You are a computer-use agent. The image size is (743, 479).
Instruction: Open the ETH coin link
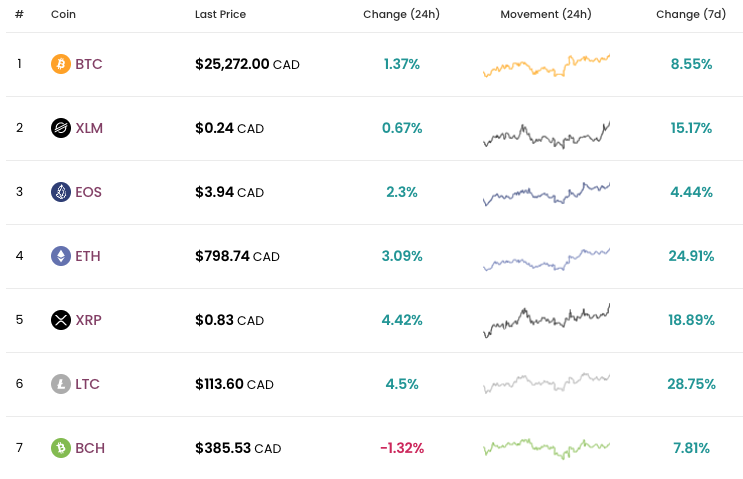click(x=88, y=256)
